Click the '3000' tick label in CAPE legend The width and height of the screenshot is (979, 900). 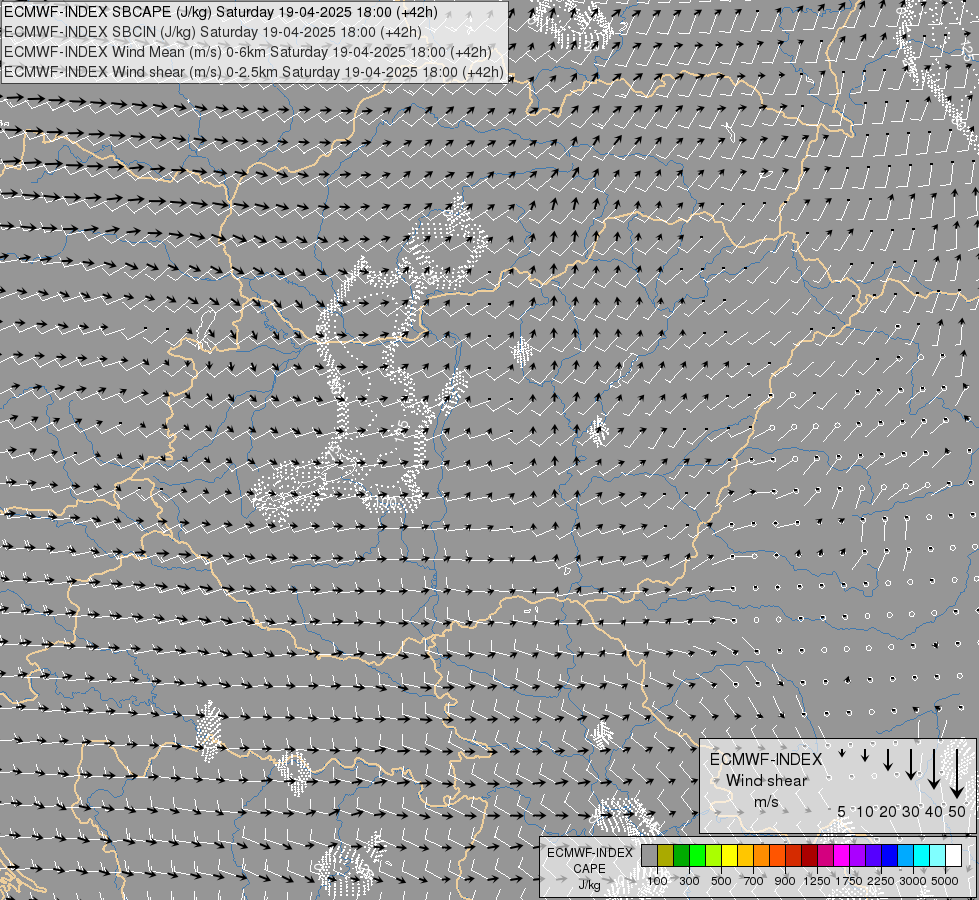click(913, 881)
